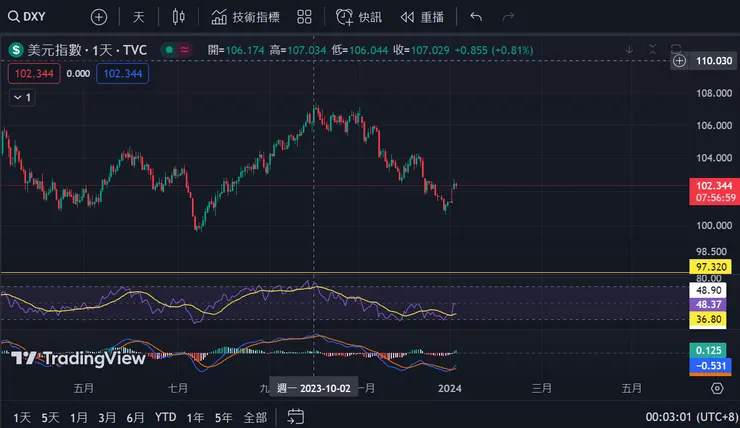Click the 110.030 crosshair price label
Viewport: 740px width, 428px height.
coord(714,61)
